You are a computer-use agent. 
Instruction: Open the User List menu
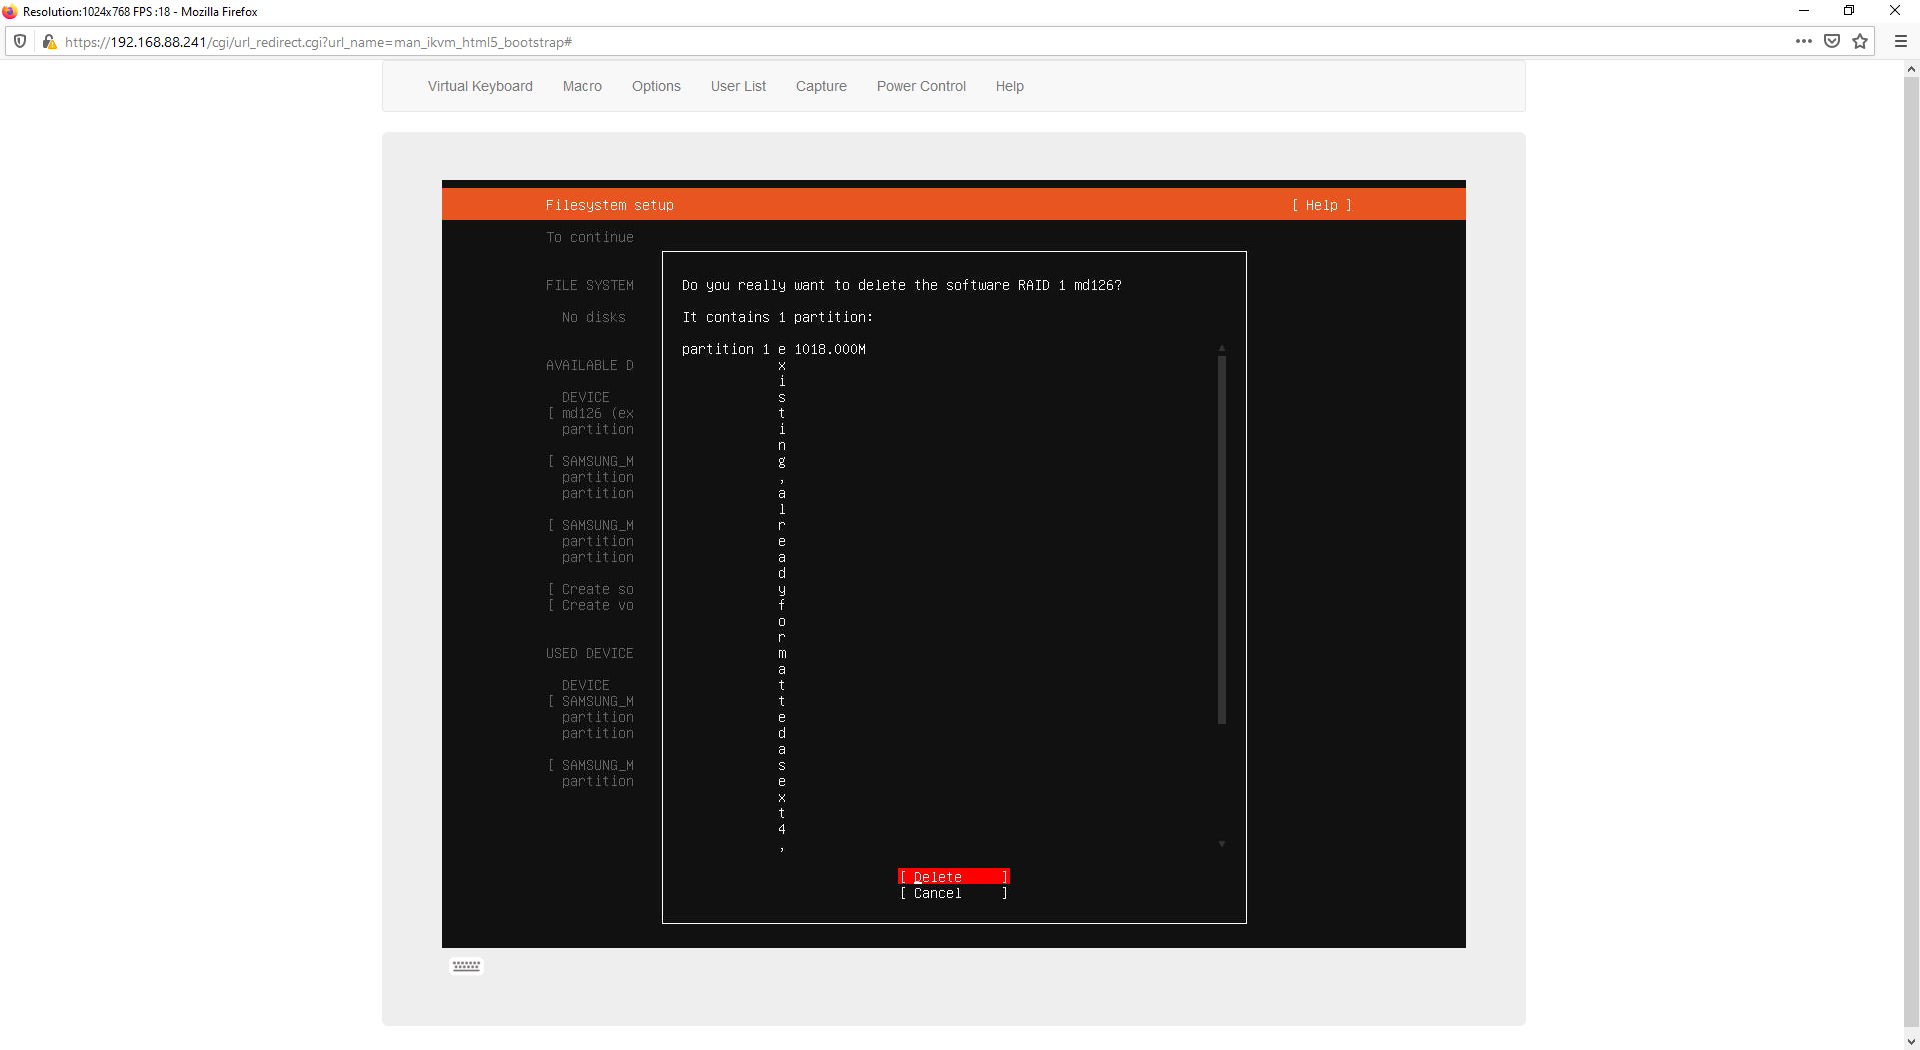738,86
